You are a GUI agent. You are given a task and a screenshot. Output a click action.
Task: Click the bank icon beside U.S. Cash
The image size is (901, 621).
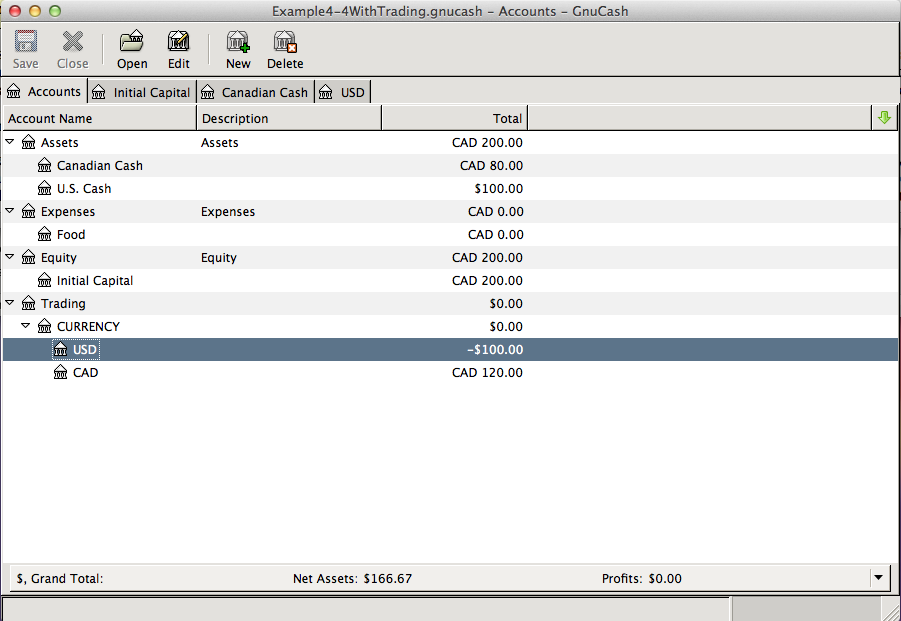point(44,189)
